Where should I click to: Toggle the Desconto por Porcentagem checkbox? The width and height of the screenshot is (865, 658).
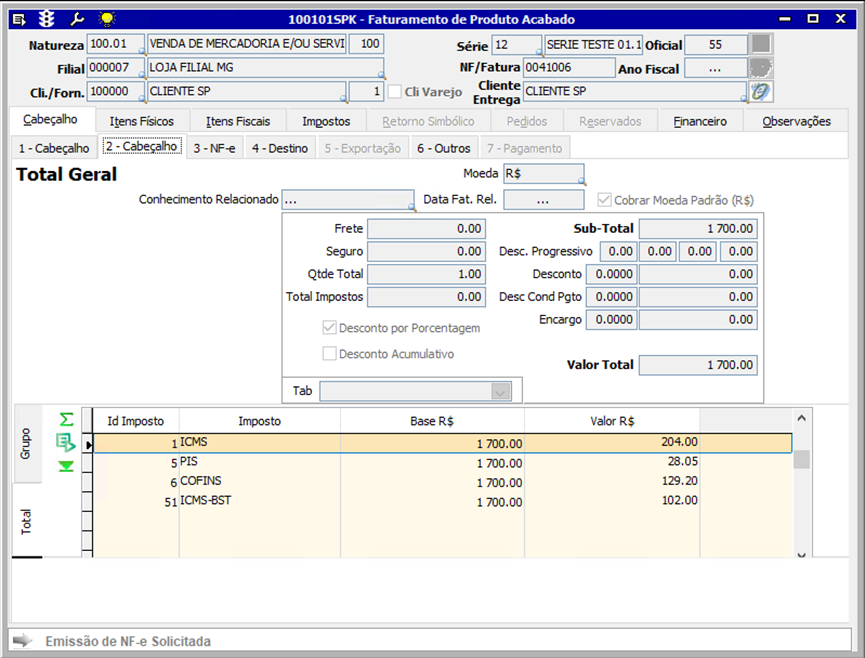coord(329,328)
